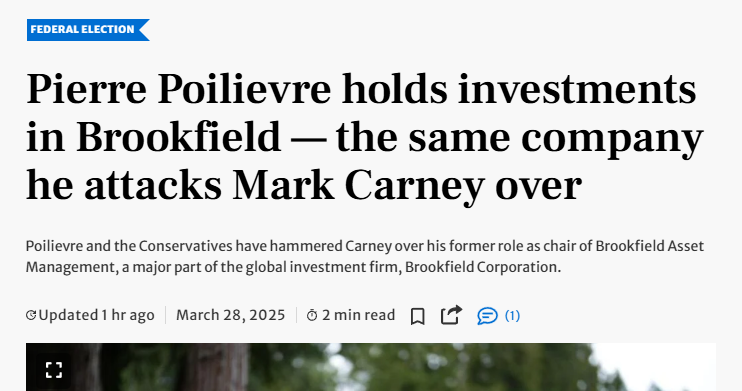Open the article's lead photo

click(x=371, y=367)
